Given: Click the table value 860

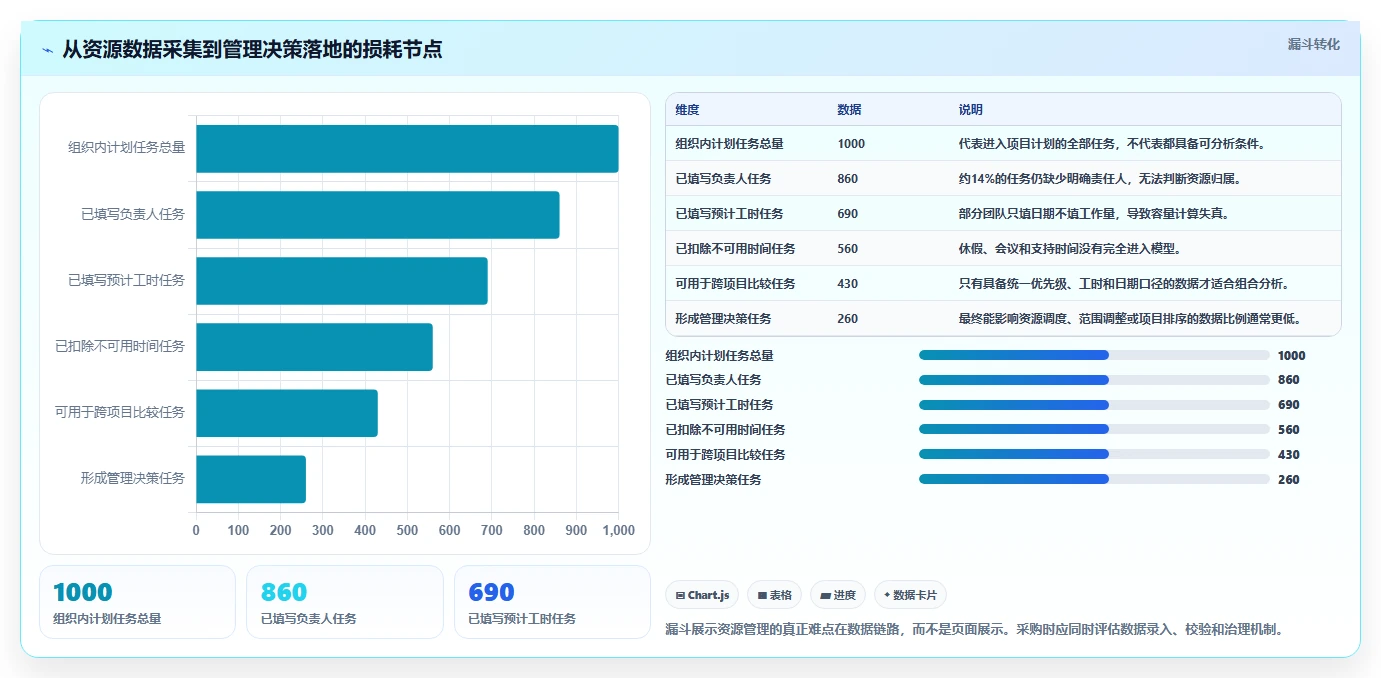Looking at the screenshot, I should coord(848,179).
